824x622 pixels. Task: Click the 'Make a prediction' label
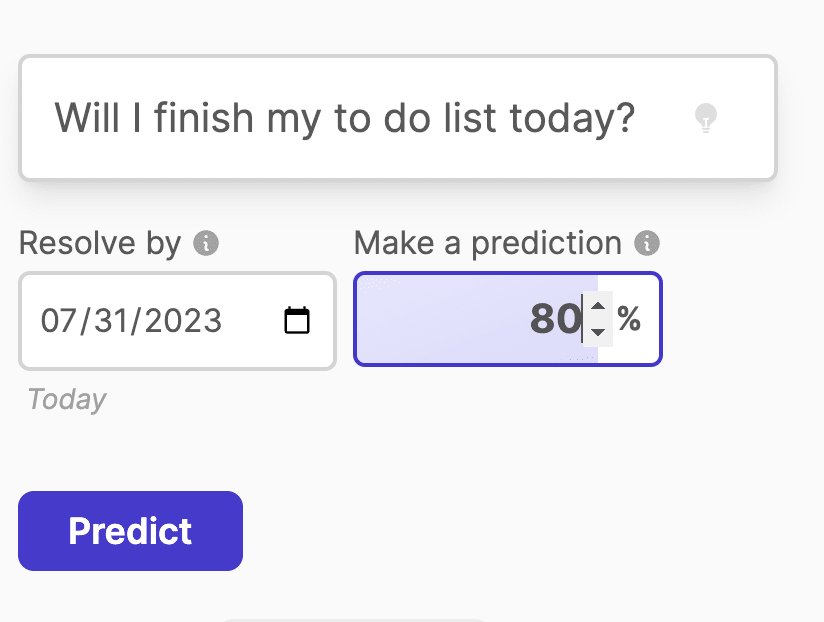point(487,243)
